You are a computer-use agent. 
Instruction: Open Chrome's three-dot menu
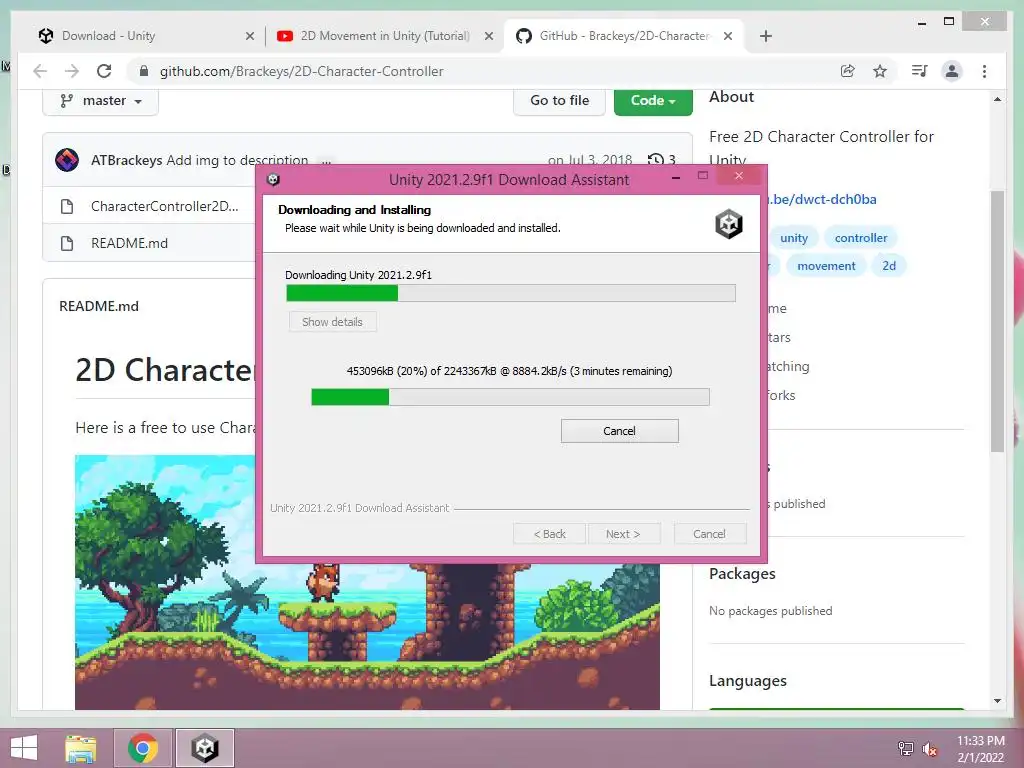[984, 71]
